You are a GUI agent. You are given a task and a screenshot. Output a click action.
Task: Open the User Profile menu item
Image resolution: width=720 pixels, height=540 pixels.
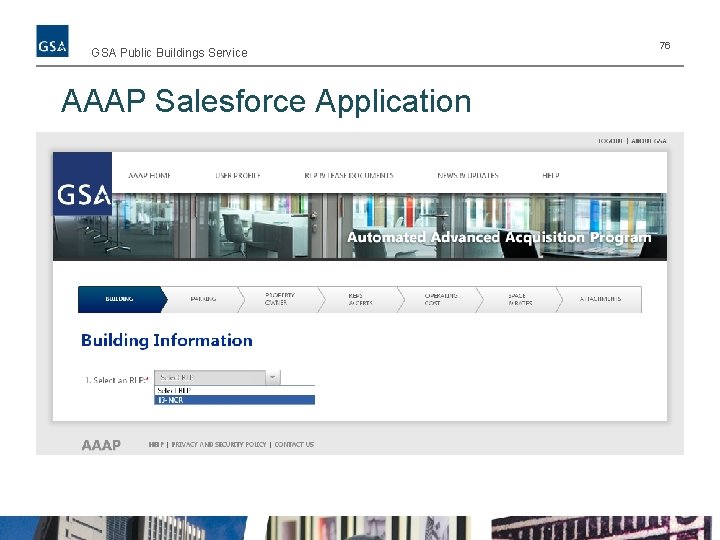point(238,175)
